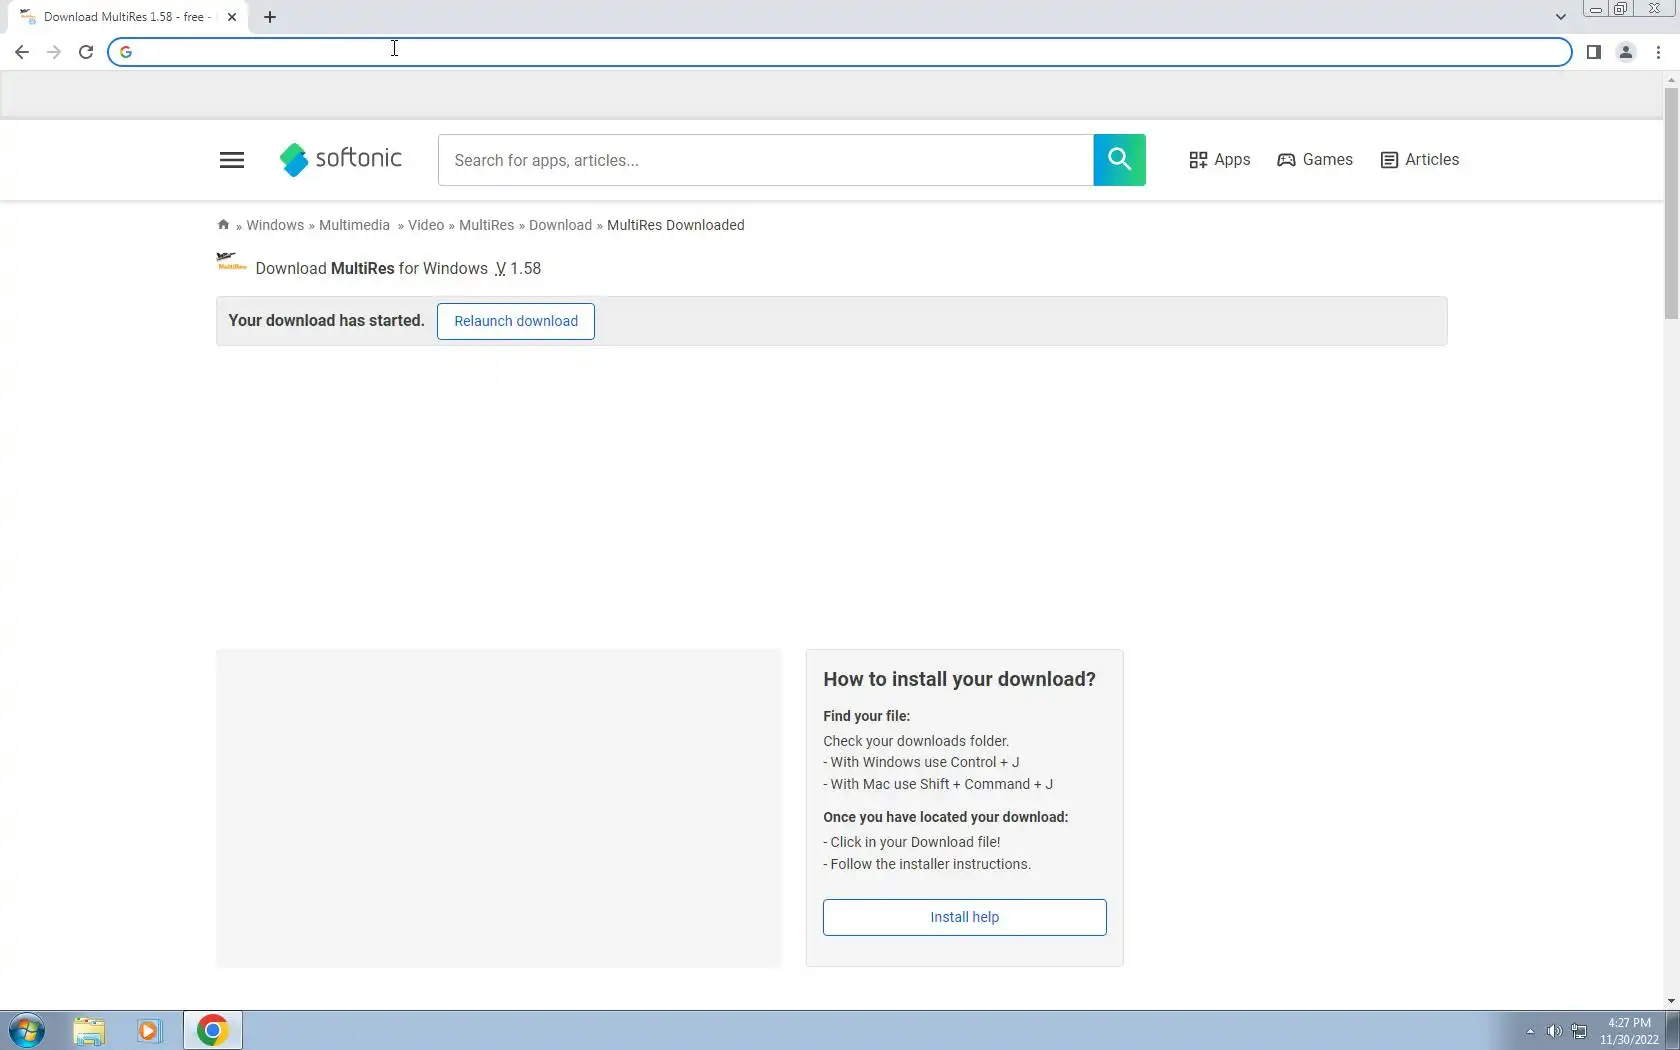
Task: Open the network status tray icon
Action: click(1579, 1031)
